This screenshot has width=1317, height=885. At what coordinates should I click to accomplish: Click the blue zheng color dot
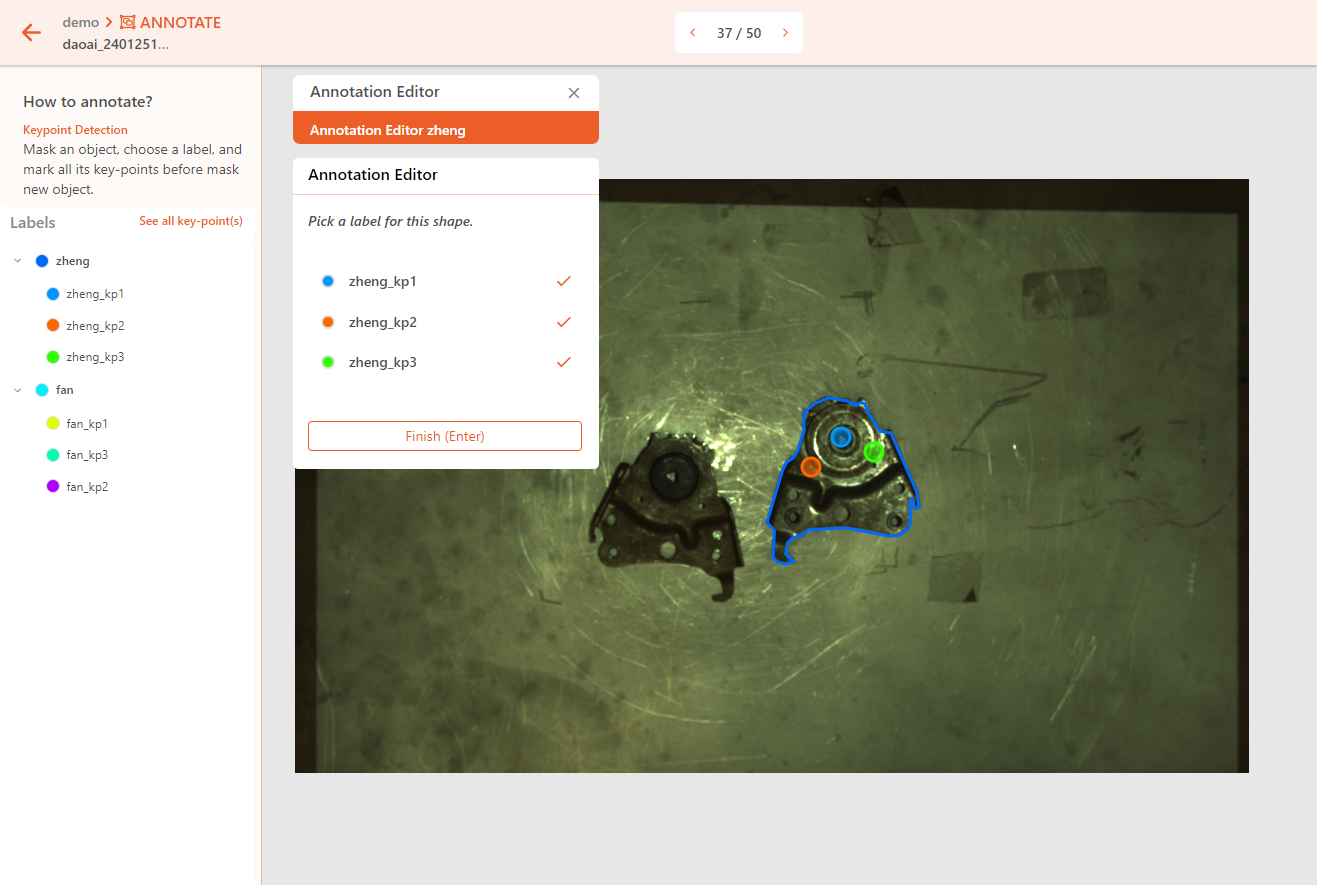coord(42,261)
